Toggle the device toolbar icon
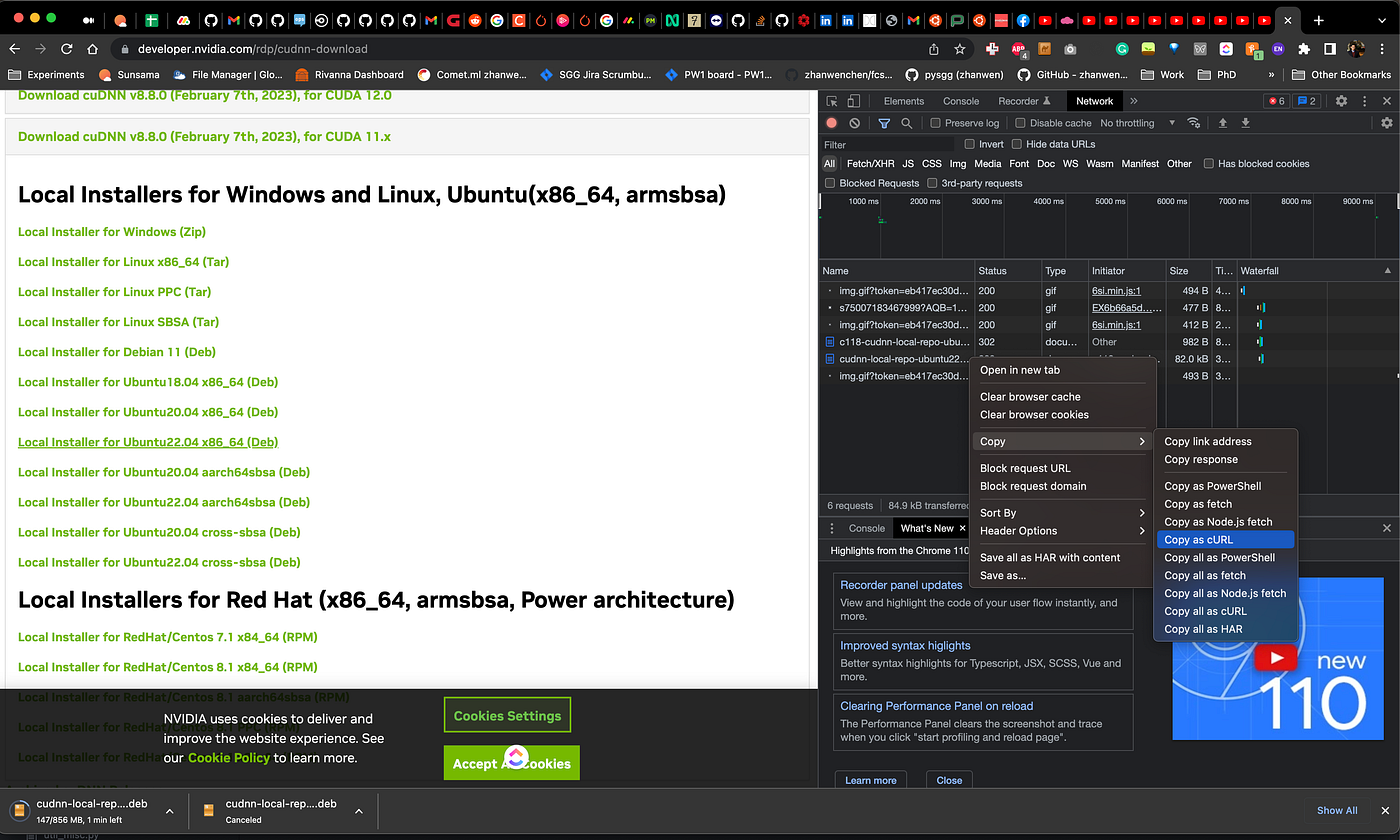Screen dimensions: 1400x840 (853, 101)
